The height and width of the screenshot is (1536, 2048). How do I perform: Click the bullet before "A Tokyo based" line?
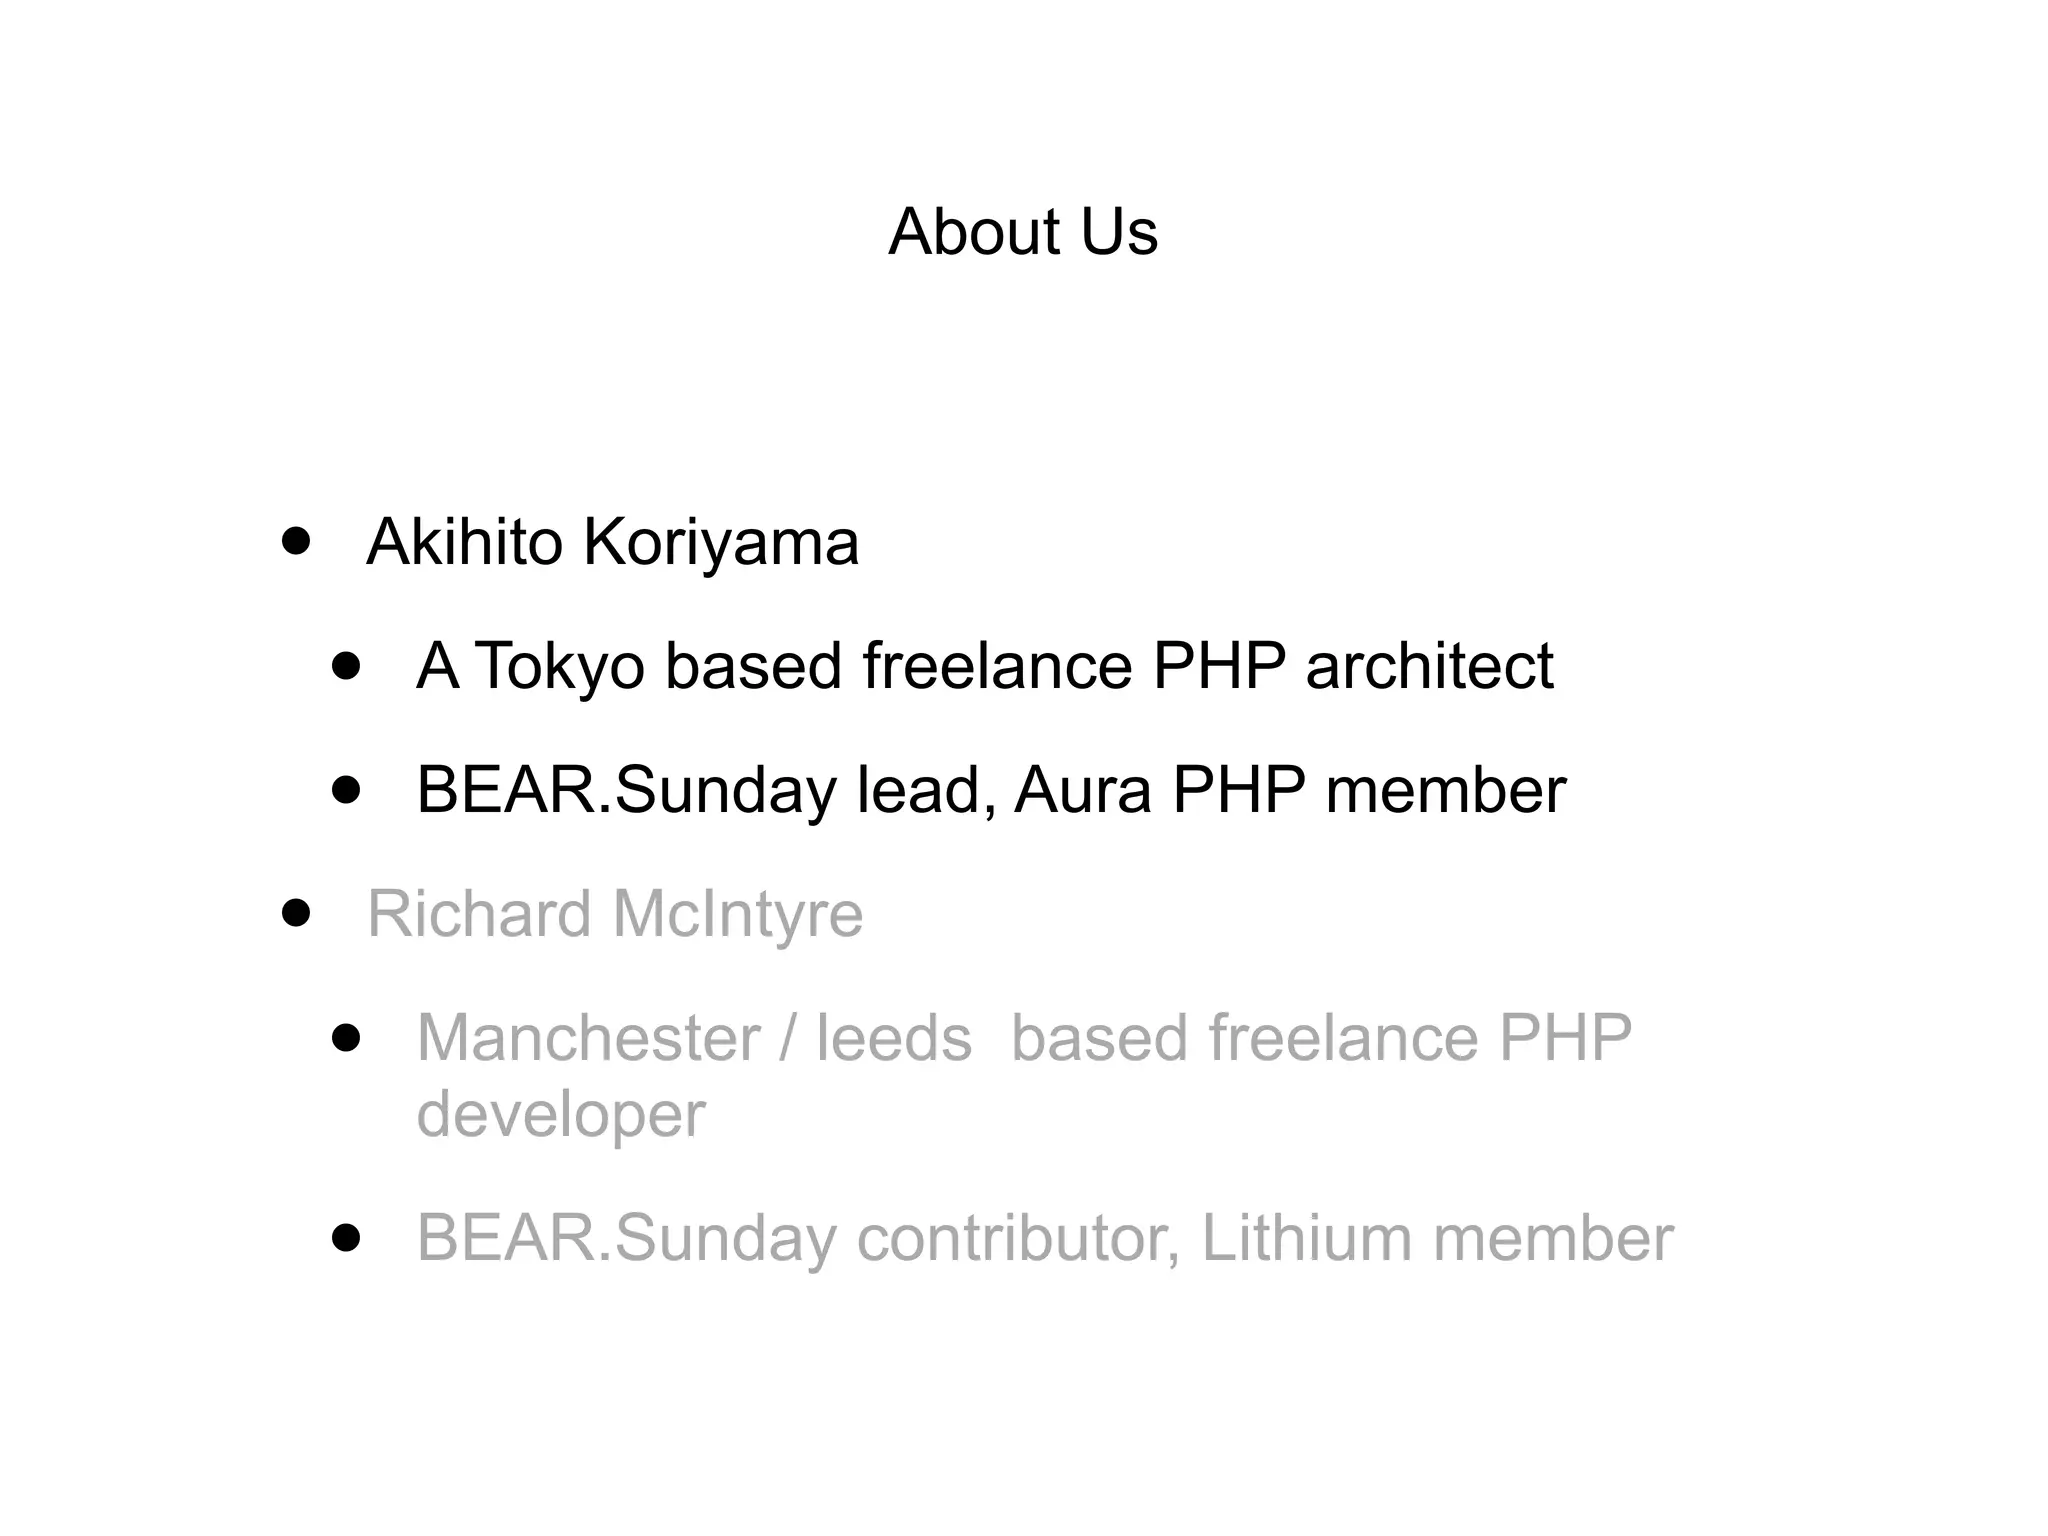(346, 666)
